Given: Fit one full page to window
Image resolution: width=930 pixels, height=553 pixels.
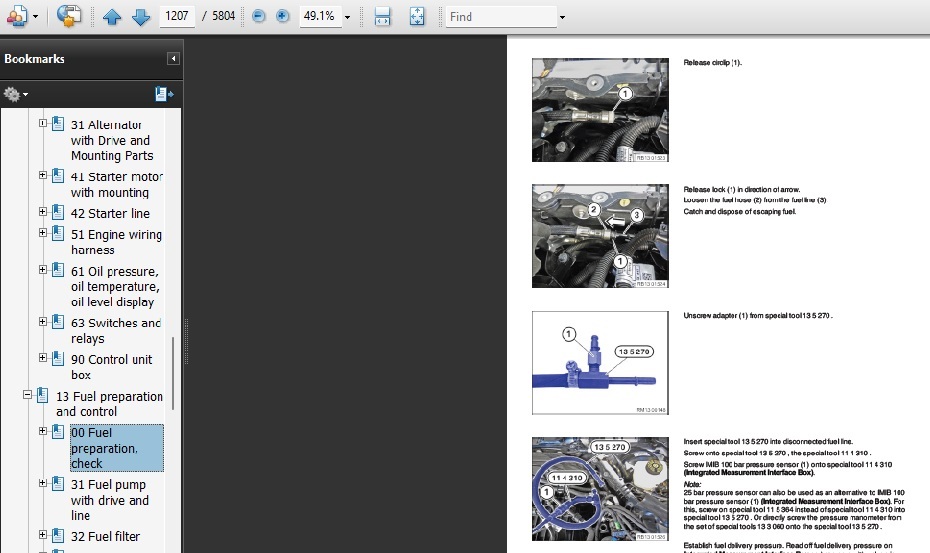Looking at the screenshot, I should [x=417, y=17].
